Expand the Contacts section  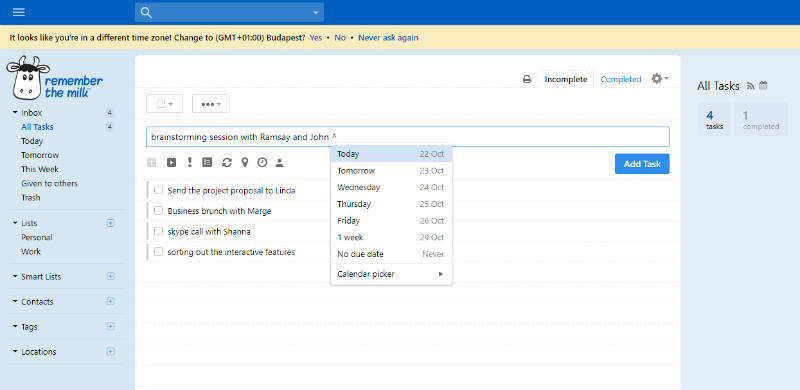[x=15, y=302]
